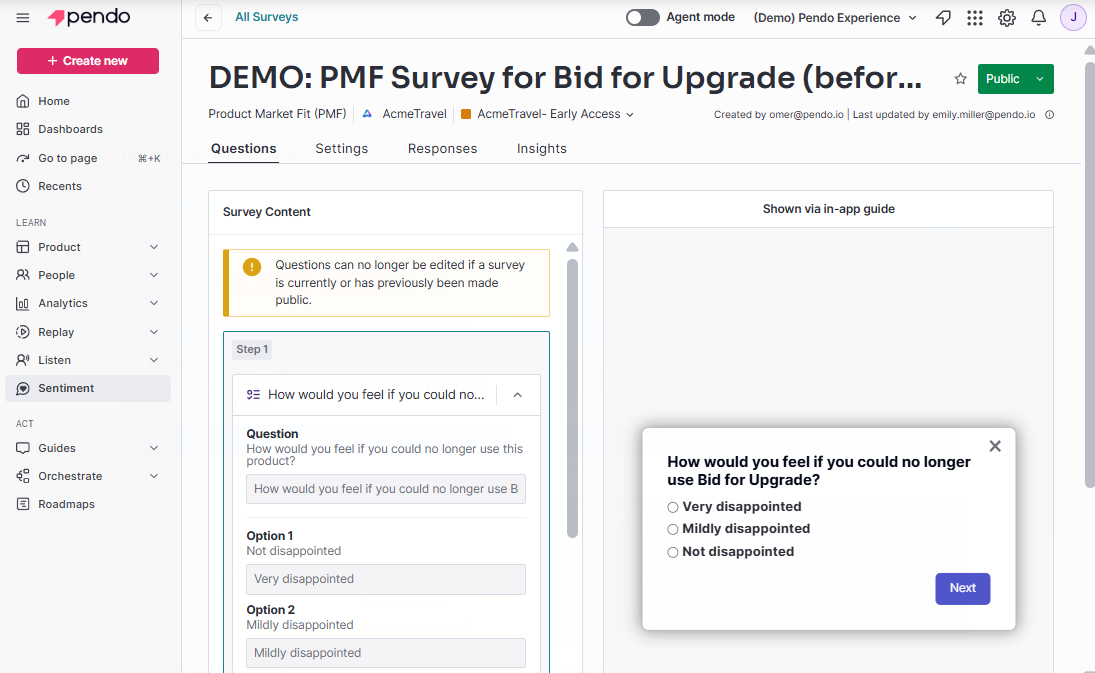Click Next in survey preview
This screenshot has height=673, width=1095.
(962, 589)
